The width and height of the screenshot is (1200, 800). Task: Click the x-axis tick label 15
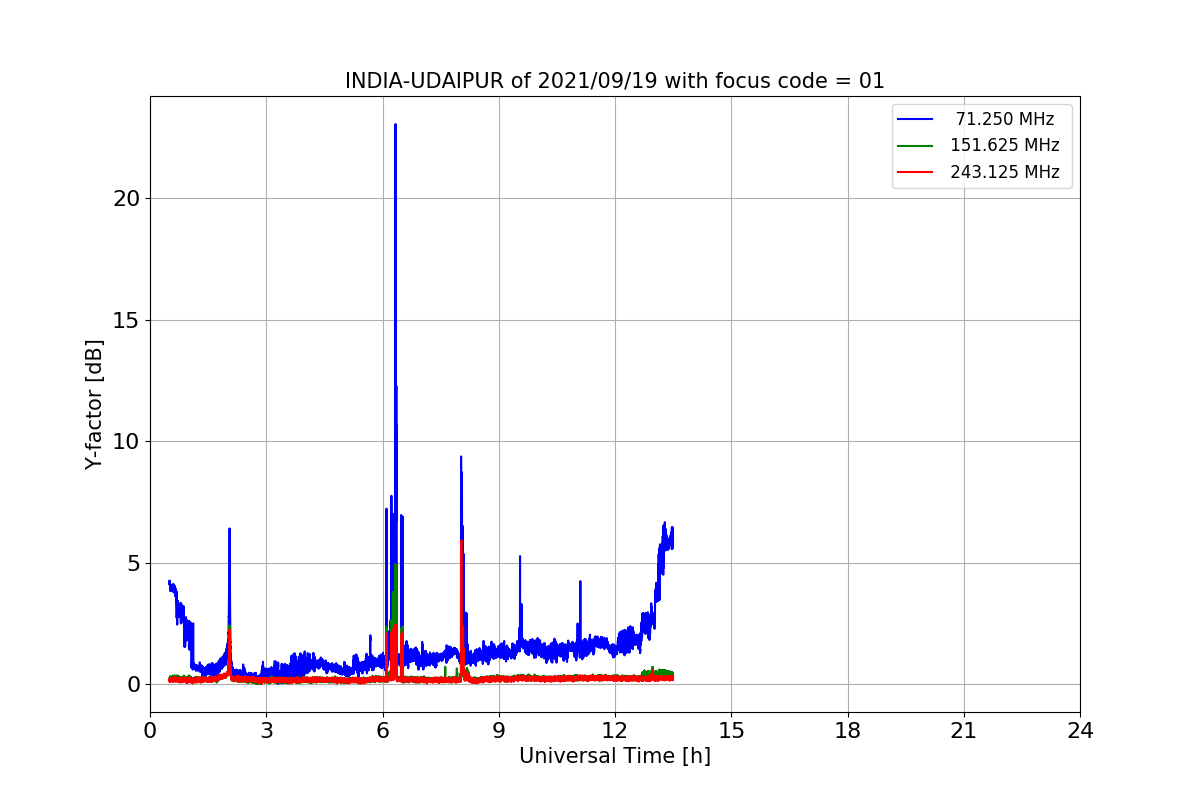731,731
